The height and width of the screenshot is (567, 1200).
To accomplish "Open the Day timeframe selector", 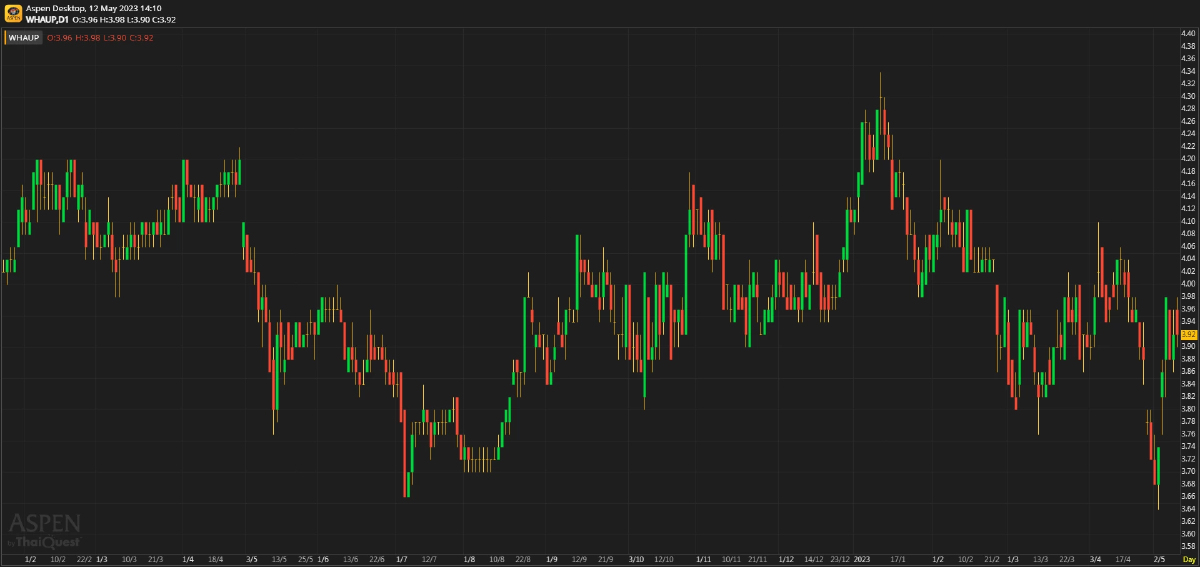I will click(1188, 559).
